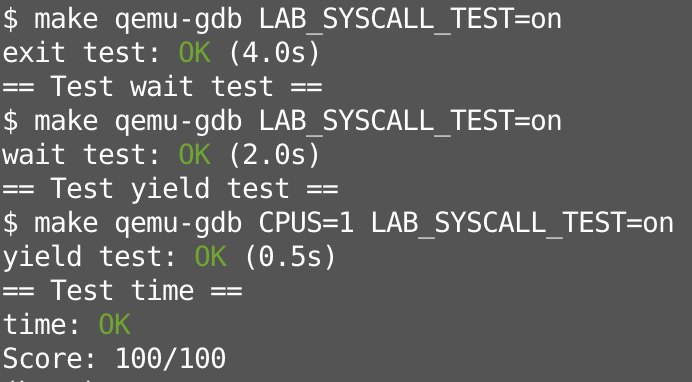Click the 'exit test:' label text
This screenshot has width=692, height=382.
pyautogui.click(x=81, y=53)
